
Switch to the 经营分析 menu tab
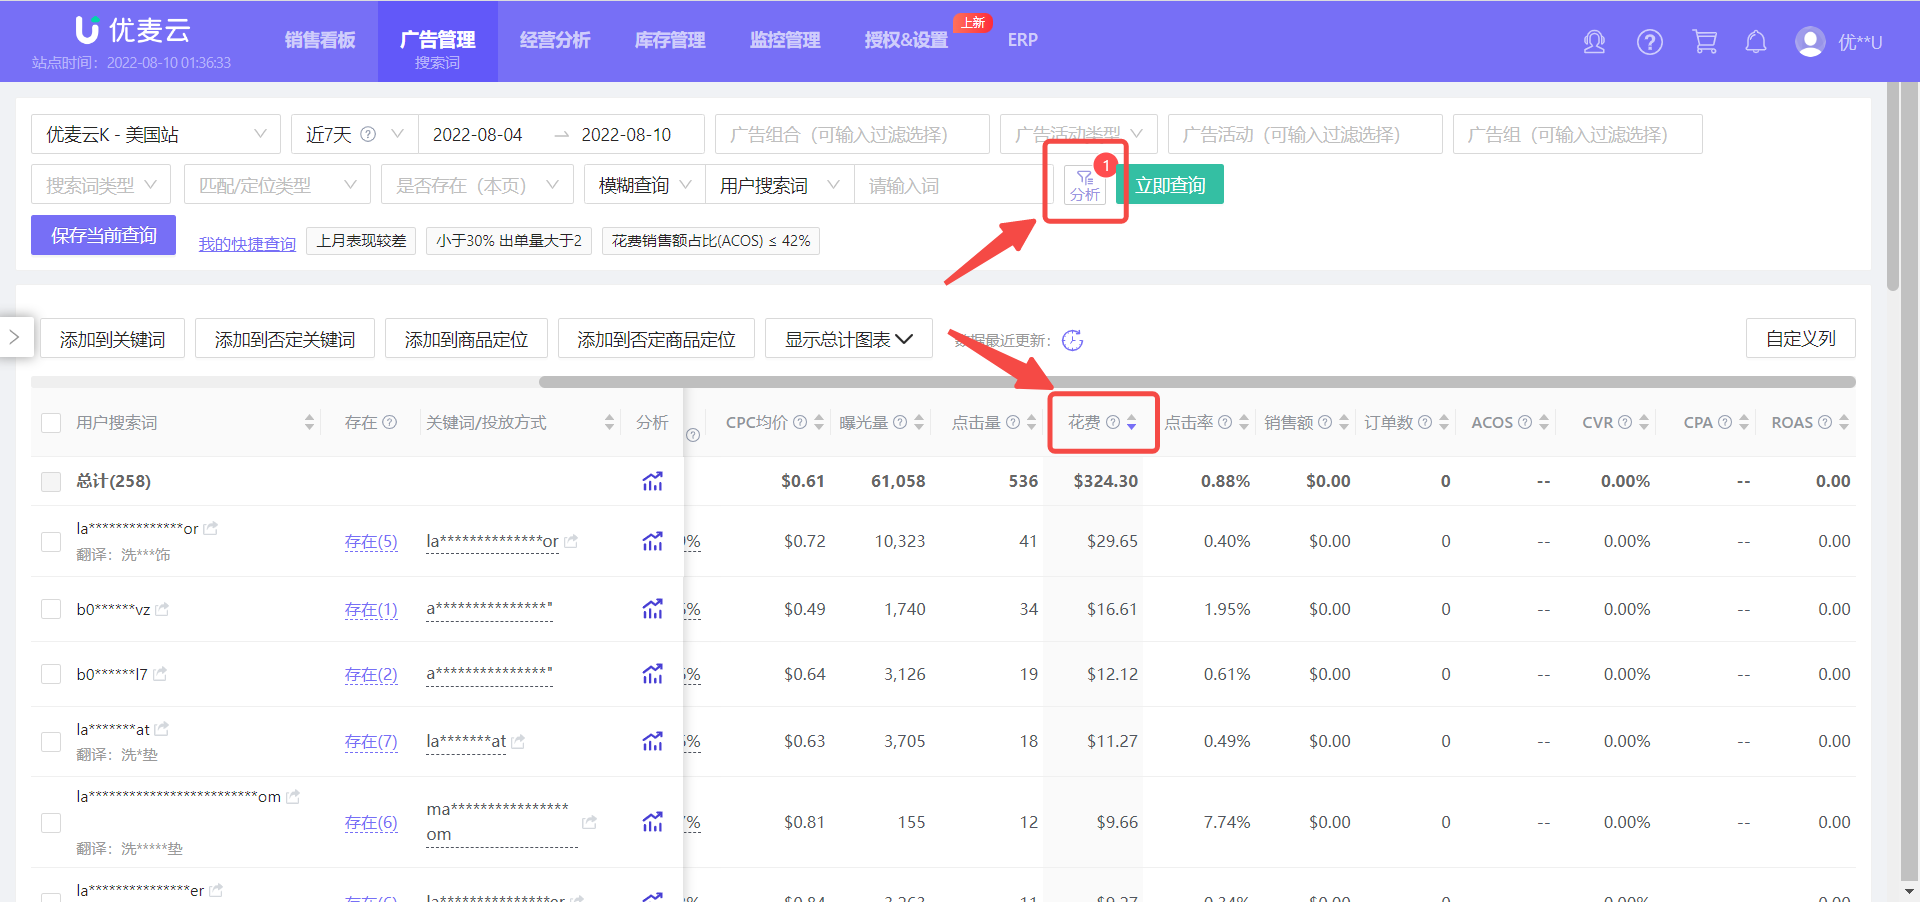tap(555, 40)
